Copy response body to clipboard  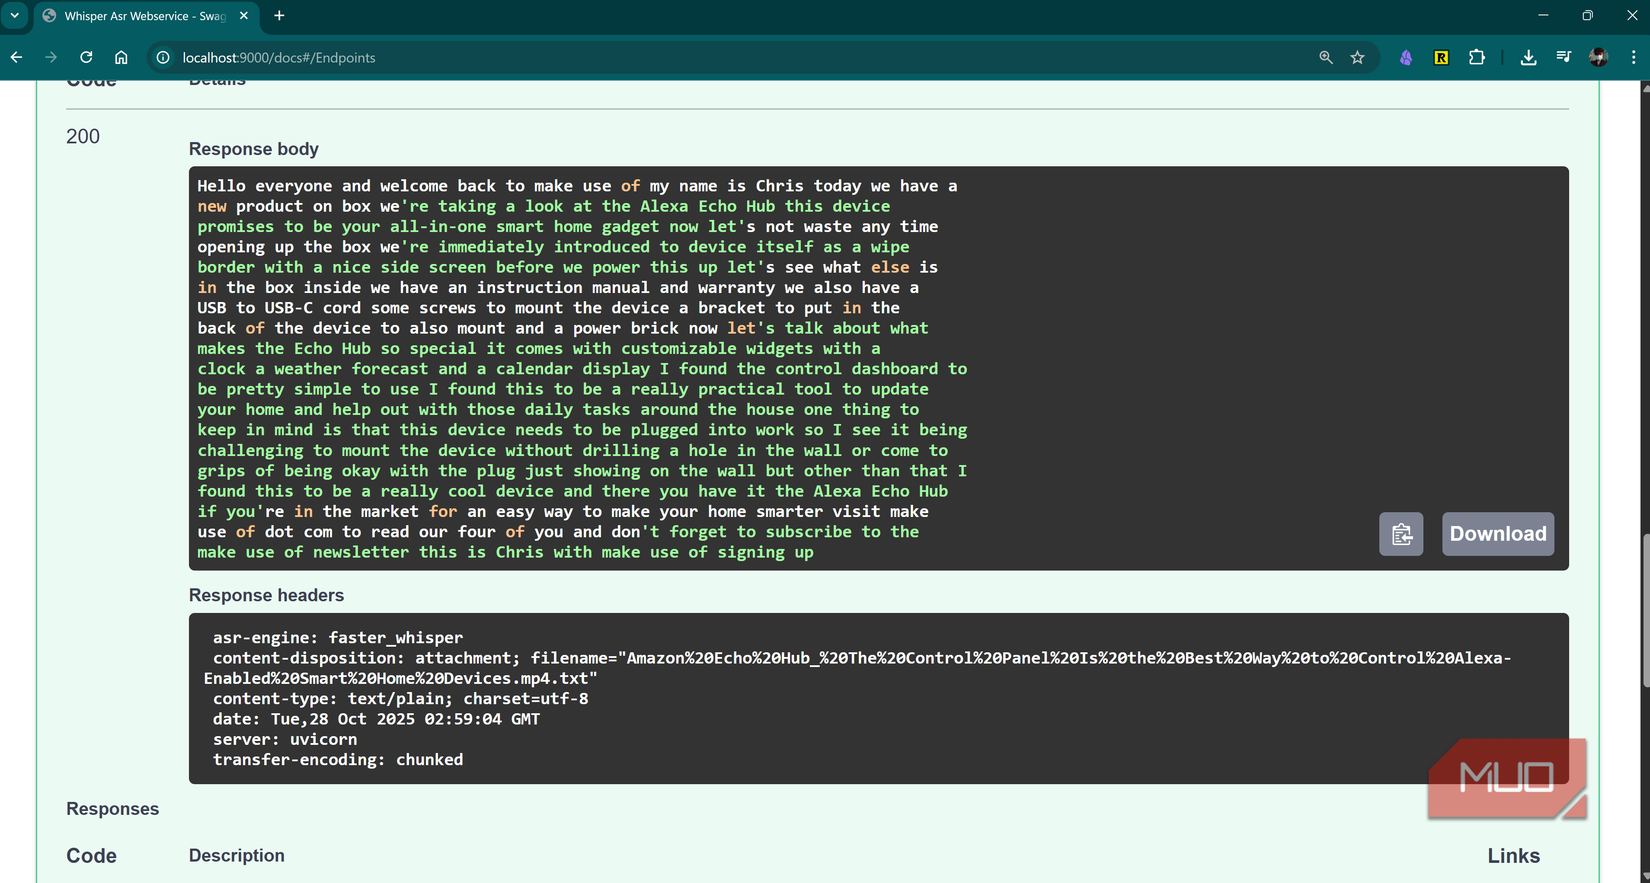(x=1401, y=534)
